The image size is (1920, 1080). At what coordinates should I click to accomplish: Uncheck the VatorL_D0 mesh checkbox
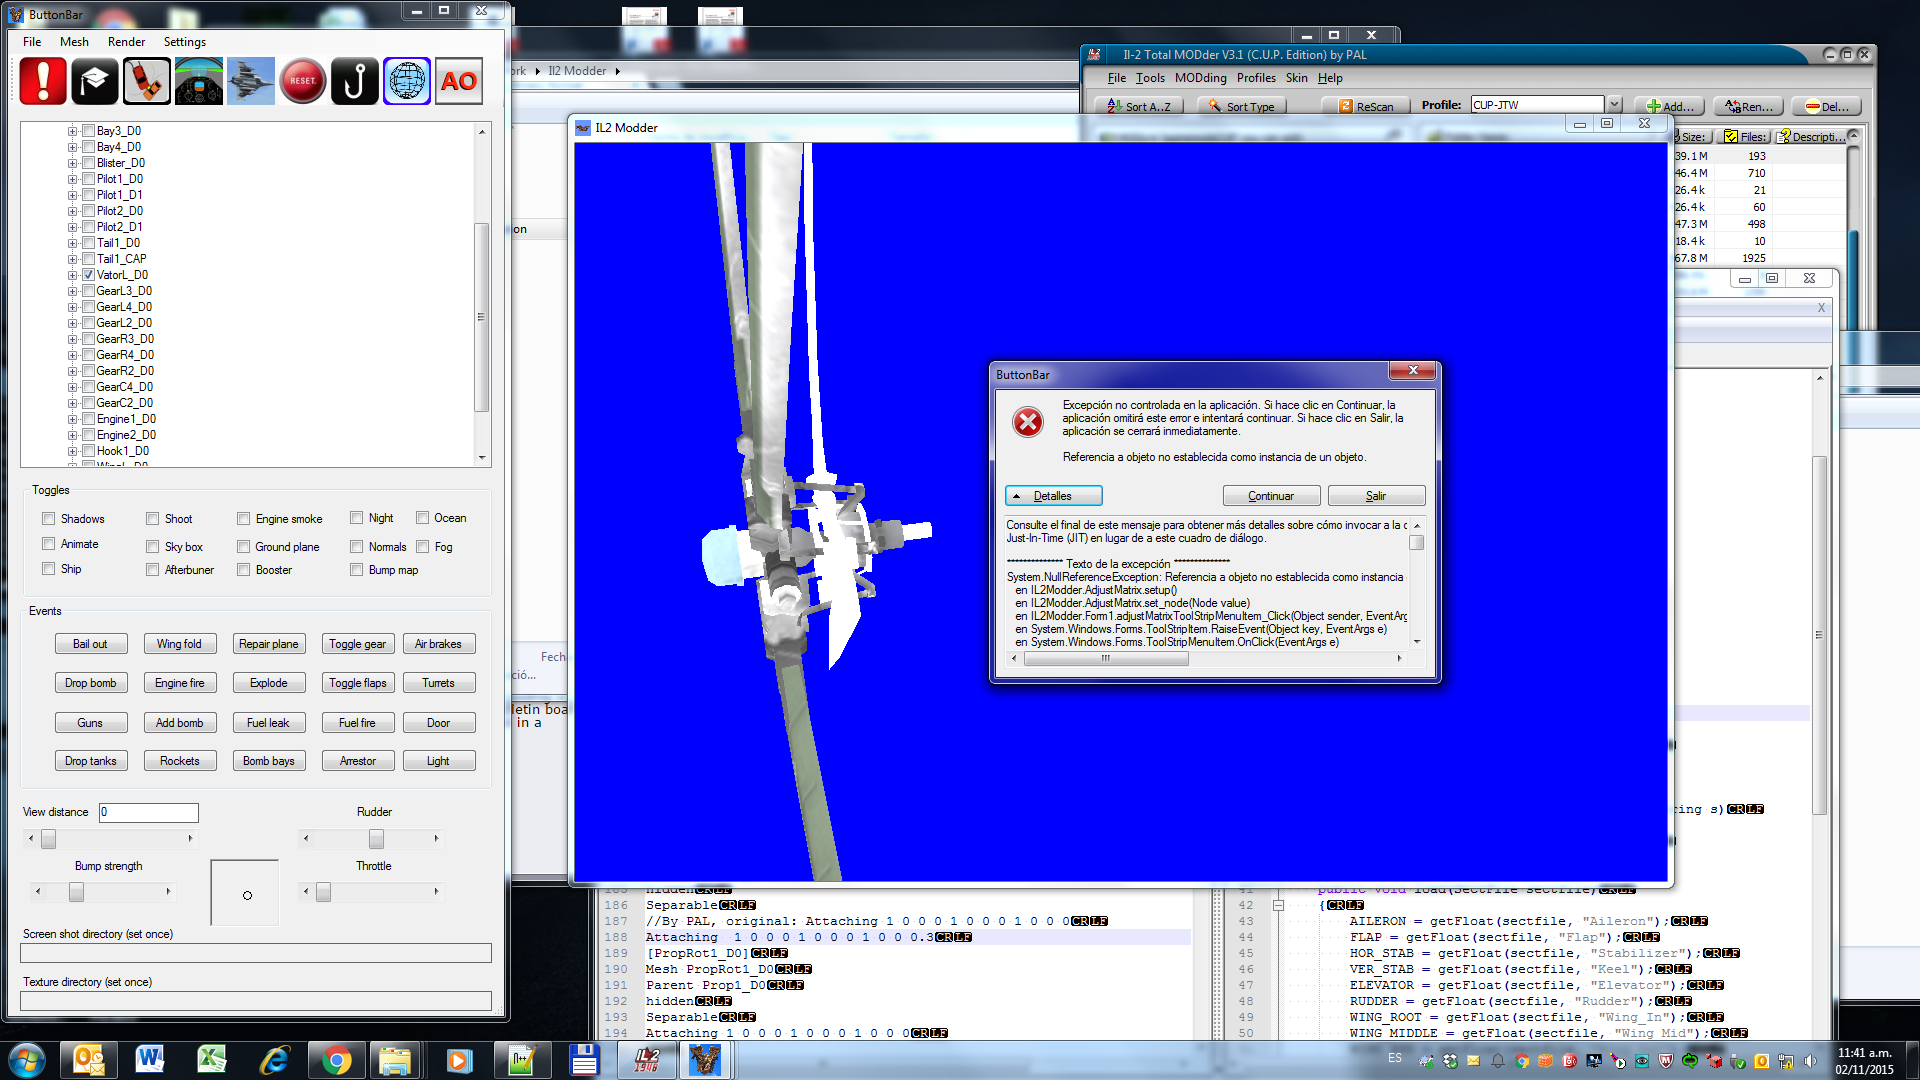coord(89,275)
